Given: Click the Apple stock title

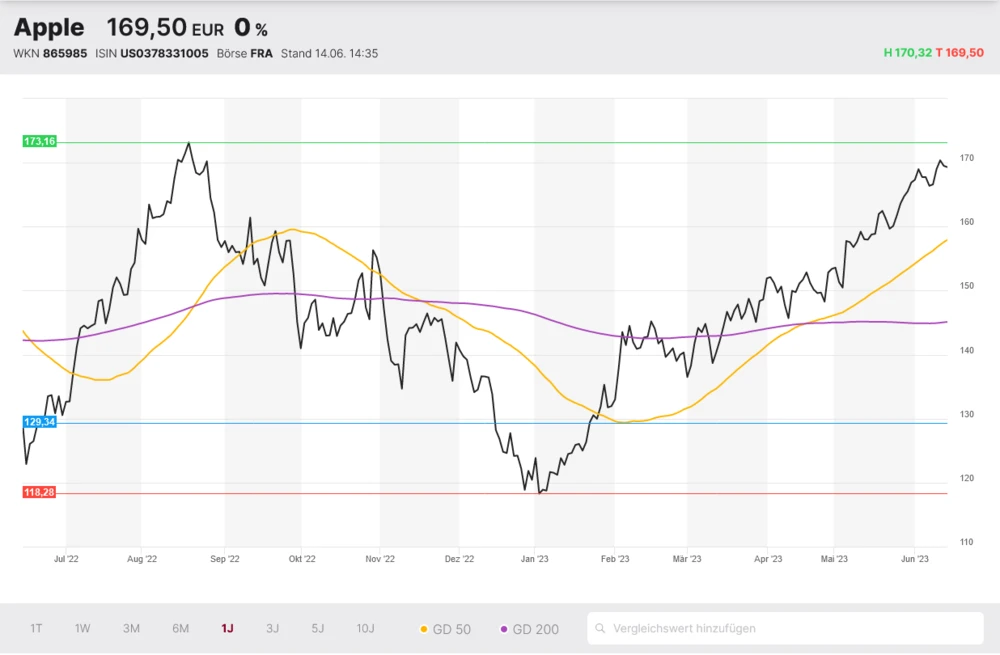Looking at the screenshot, I should tap(49, 28).
